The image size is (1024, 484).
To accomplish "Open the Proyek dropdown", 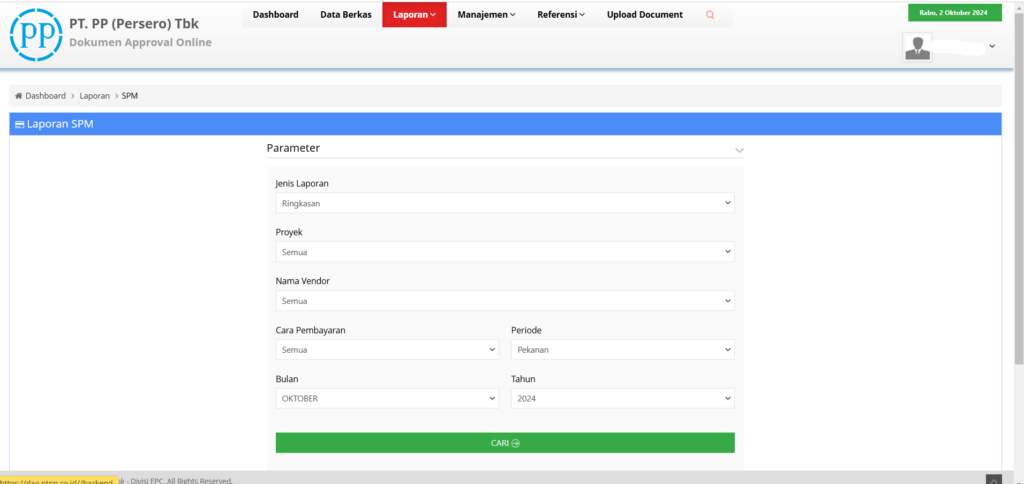I will (x=504, y=252).
